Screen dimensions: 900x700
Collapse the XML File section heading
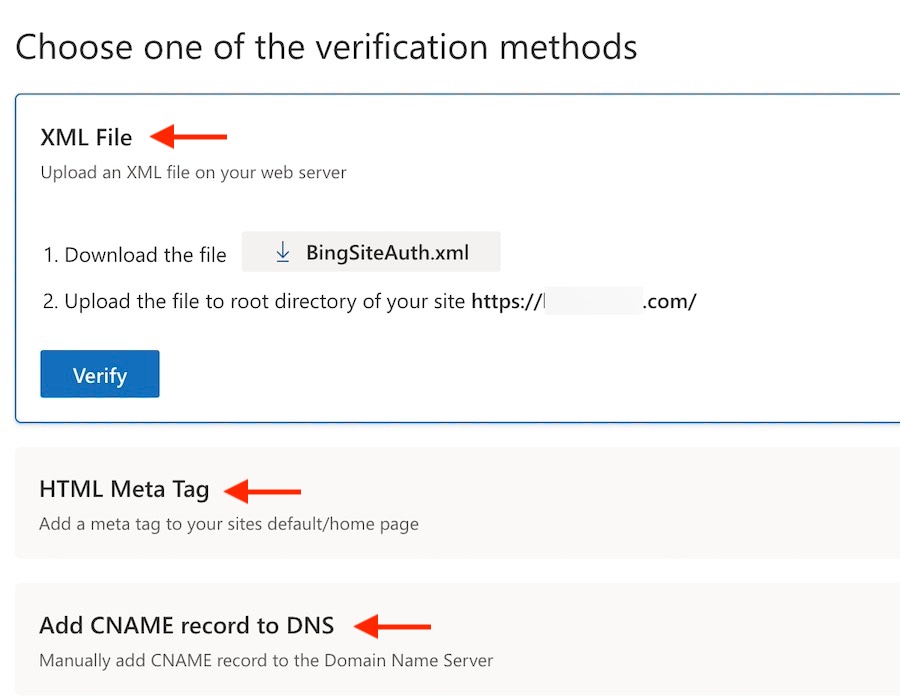click(x=86, y=137)
